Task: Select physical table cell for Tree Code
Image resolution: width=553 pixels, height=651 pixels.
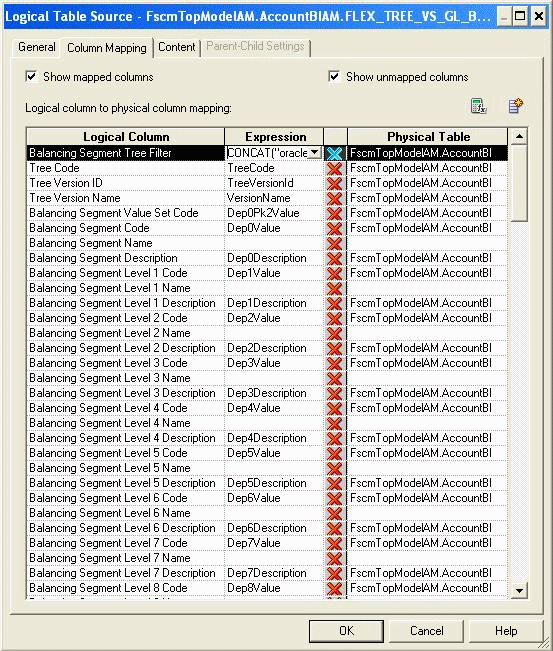Action: [427, 168]
